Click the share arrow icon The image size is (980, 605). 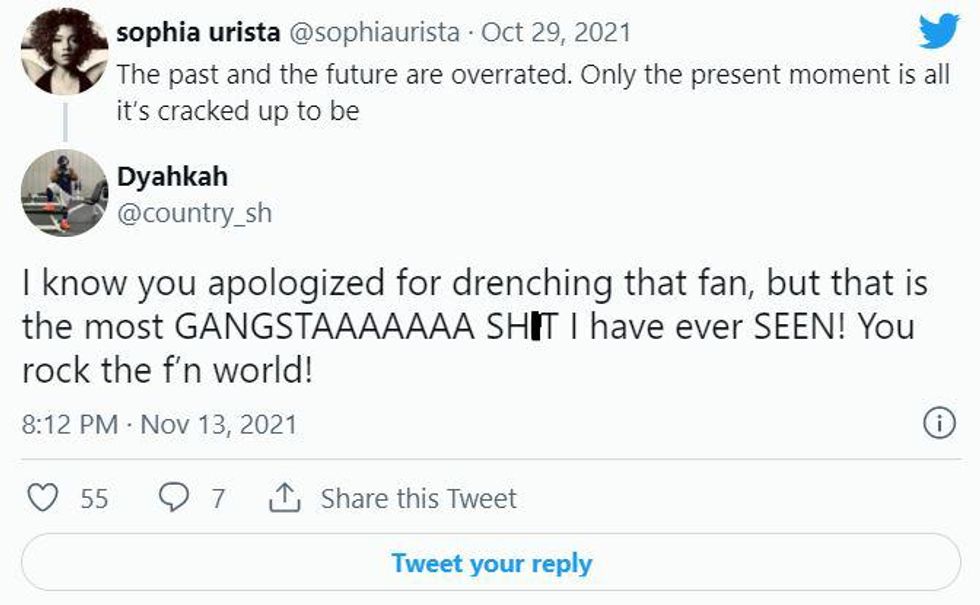(285, 497)
